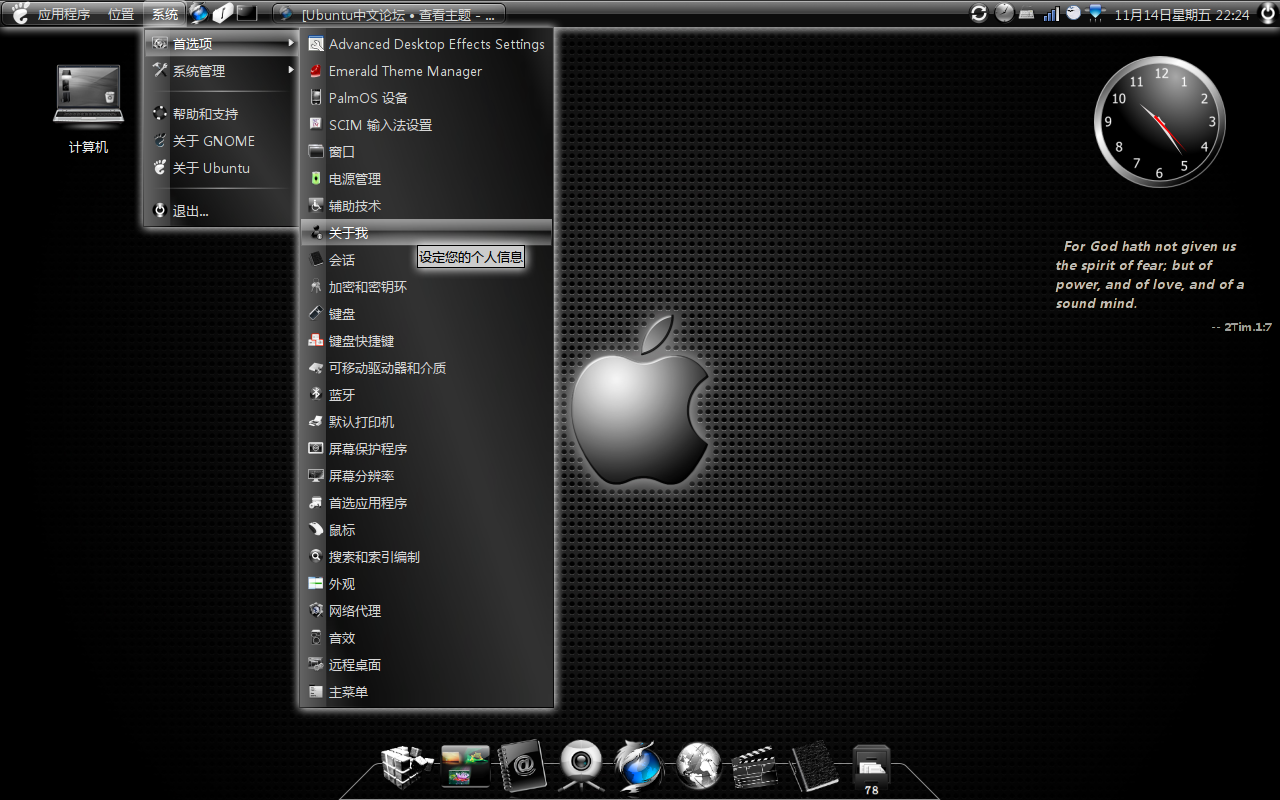1280x800 pixels.
Task: Open Advanced Desktop Effects Settings
Action: (427, 44)
